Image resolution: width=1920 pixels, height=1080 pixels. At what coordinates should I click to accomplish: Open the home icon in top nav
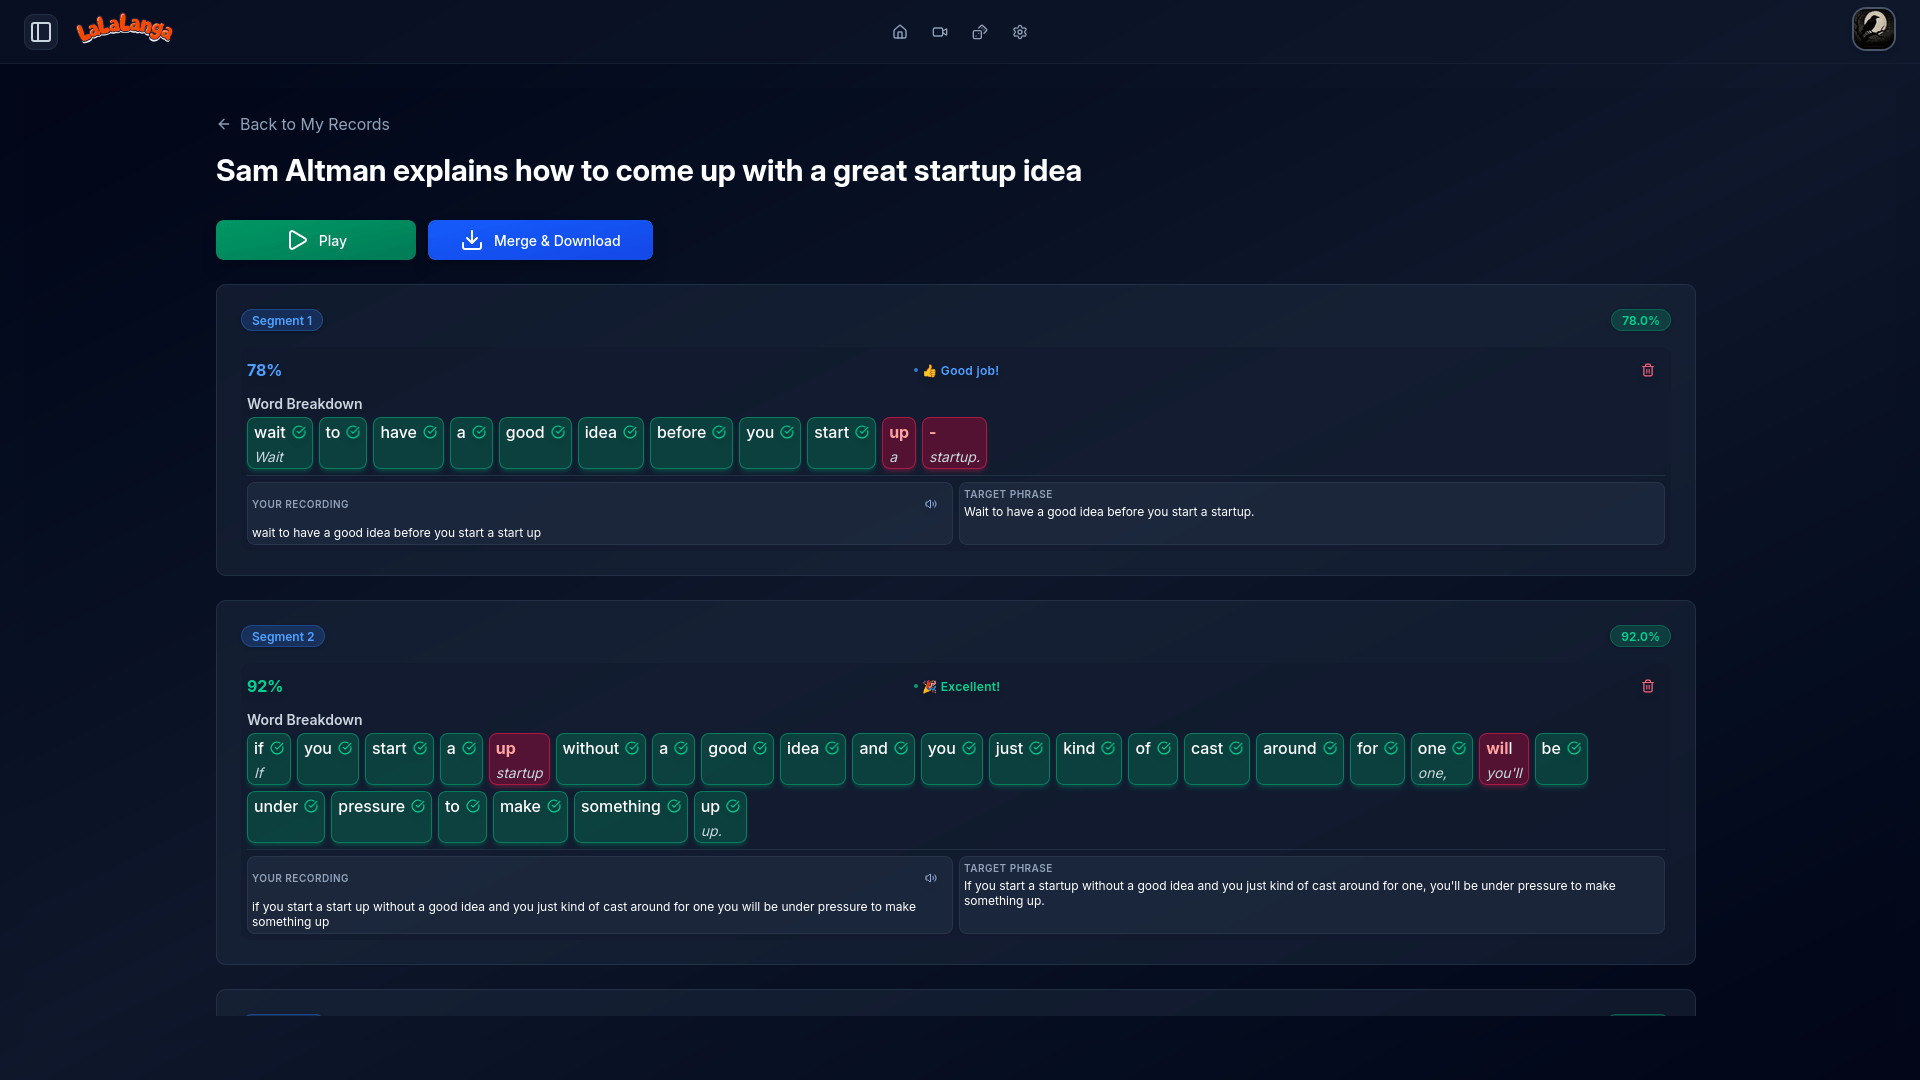900,32
